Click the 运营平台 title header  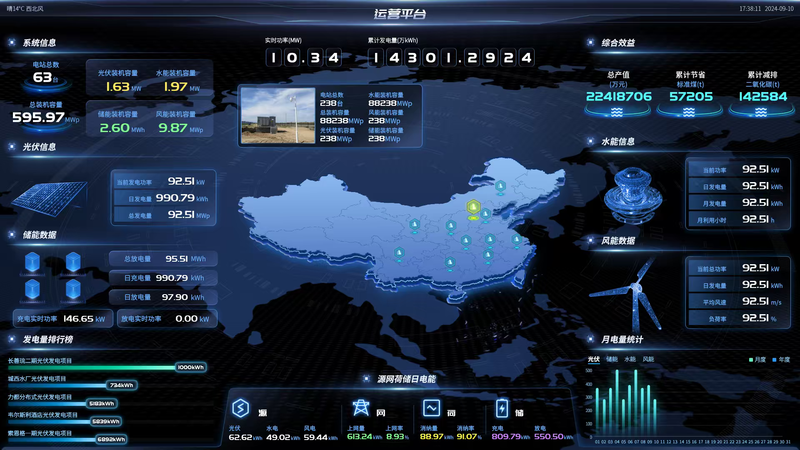tap(399, 13)
